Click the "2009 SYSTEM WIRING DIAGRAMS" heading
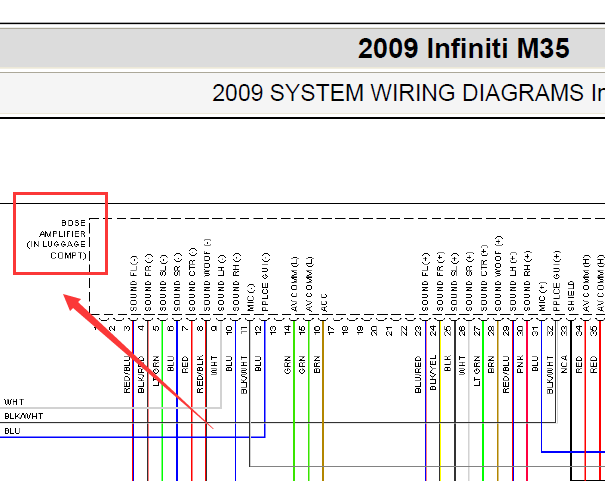The image size is (605, 481). point(398,93)
